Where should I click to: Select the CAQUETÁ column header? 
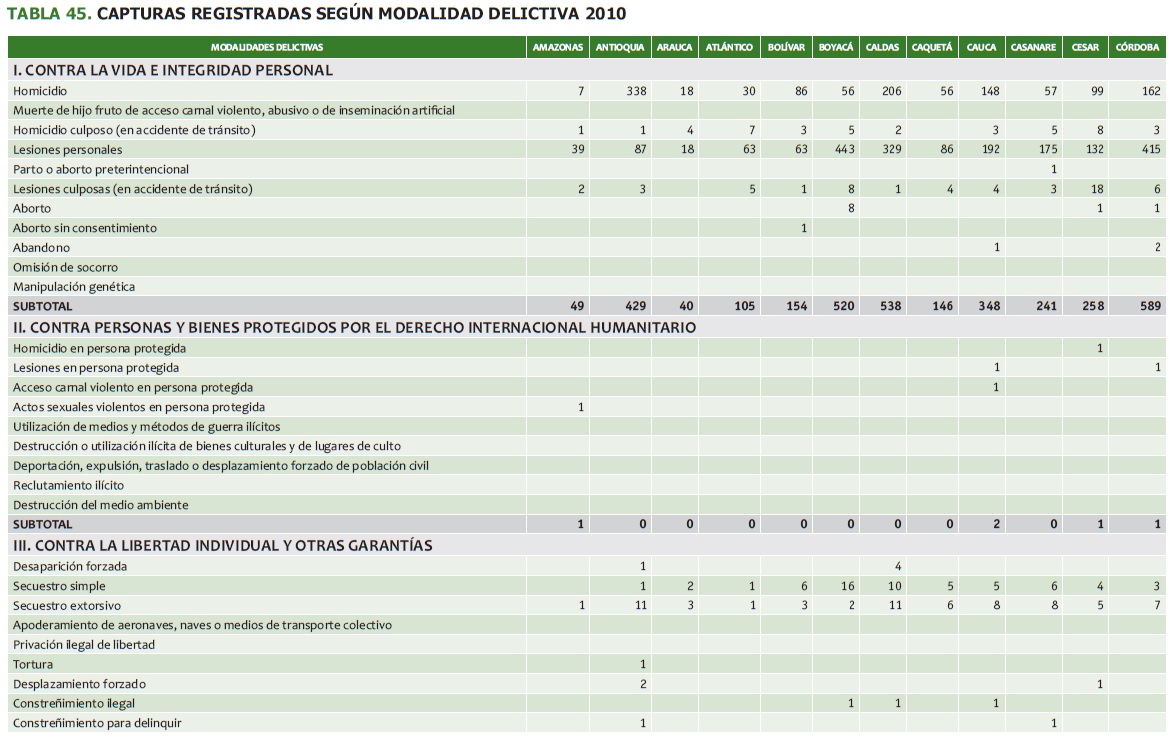(932, 47)
